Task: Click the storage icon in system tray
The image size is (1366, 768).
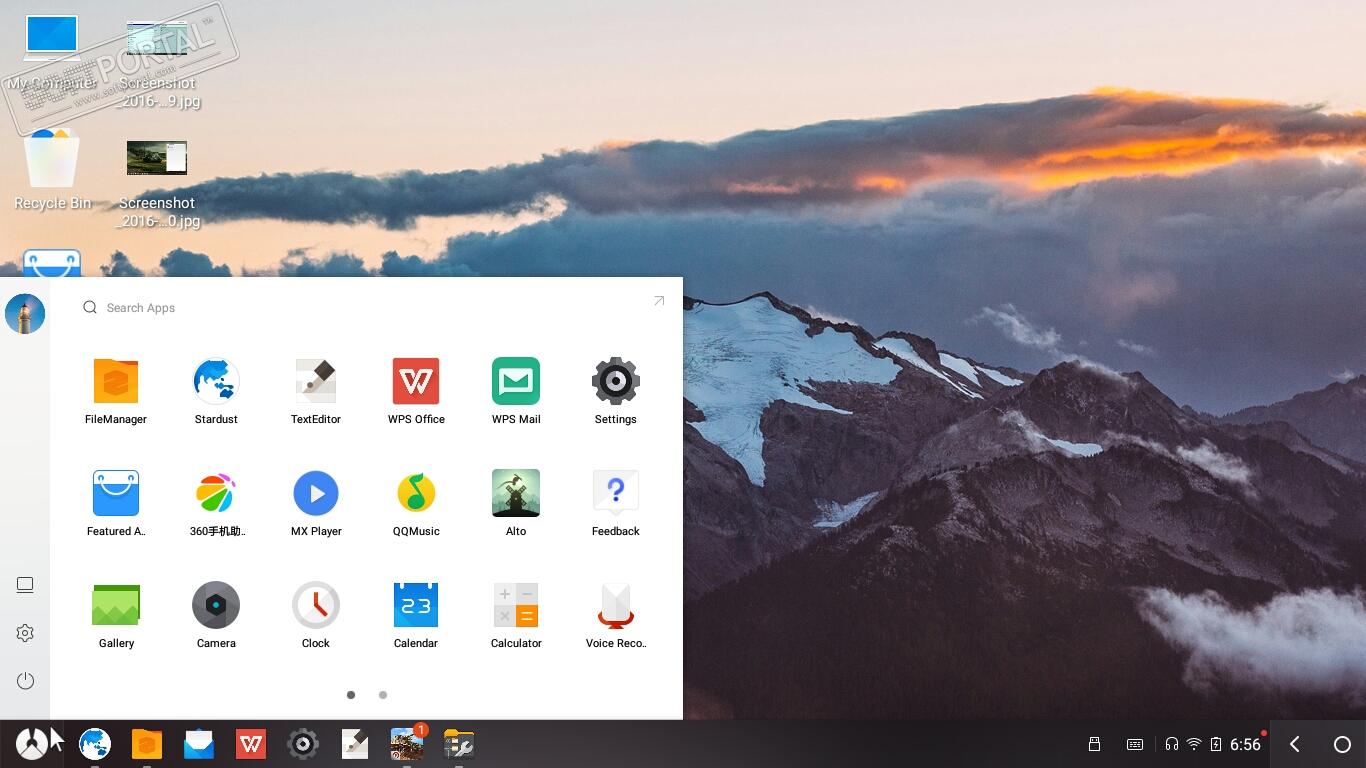Action: tap(1094, 744)
